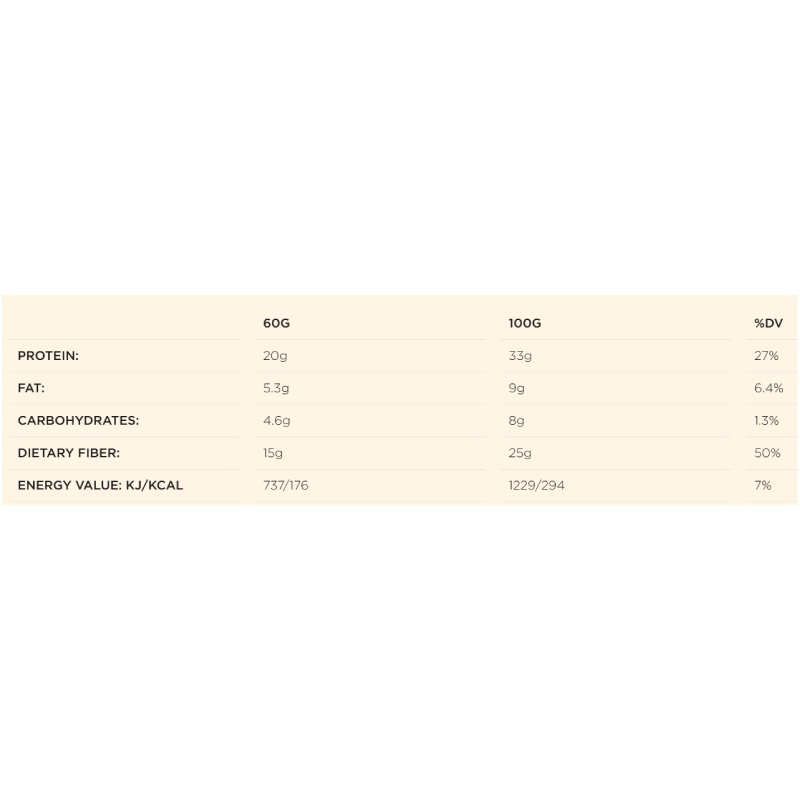Click the 60G column header
The width and height of the screenshot is (800, 800).
(276, 324)
